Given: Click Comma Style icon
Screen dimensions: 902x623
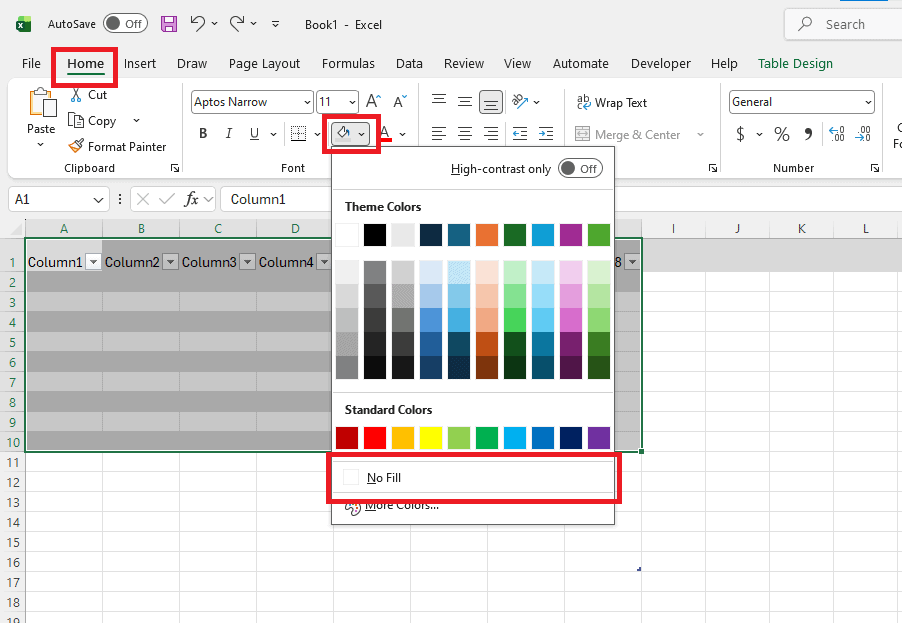Looking at the screenshot, I should click(x=808, y=134).
